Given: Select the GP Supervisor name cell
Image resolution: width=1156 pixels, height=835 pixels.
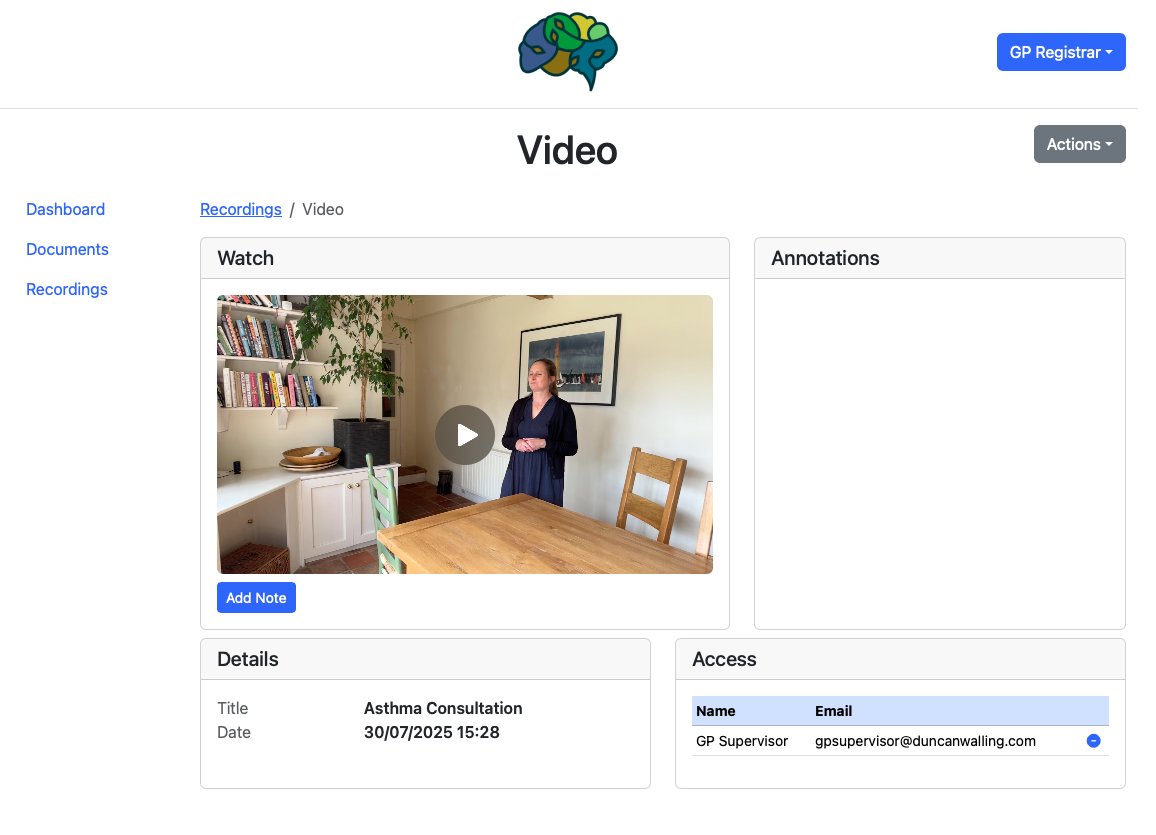Looking at the screenshot, I should (742, 741).
